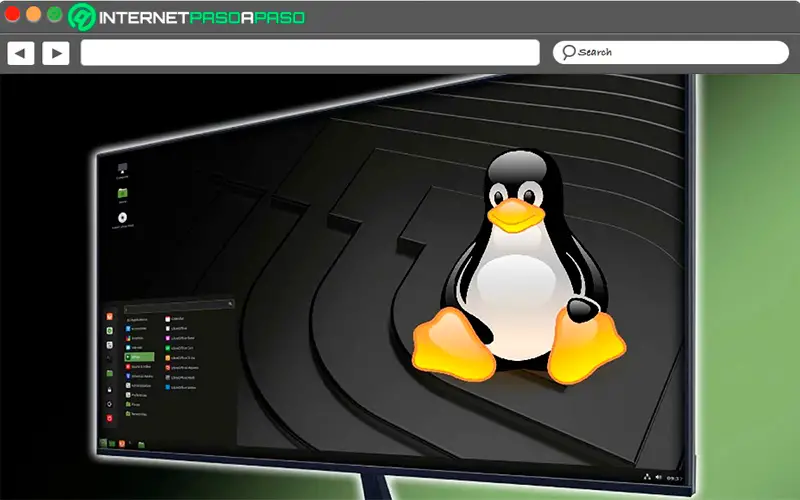800x500 pixels.
Task: Launch Firefox from menu favorites sidebar
Action: (x=109, y=316)
